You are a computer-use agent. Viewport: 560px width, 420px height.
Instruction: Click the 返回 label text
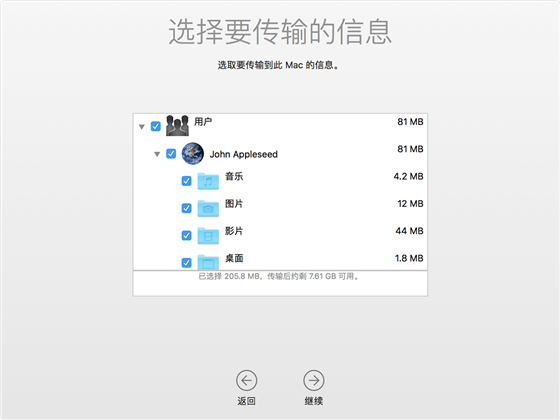pos(246,401)
